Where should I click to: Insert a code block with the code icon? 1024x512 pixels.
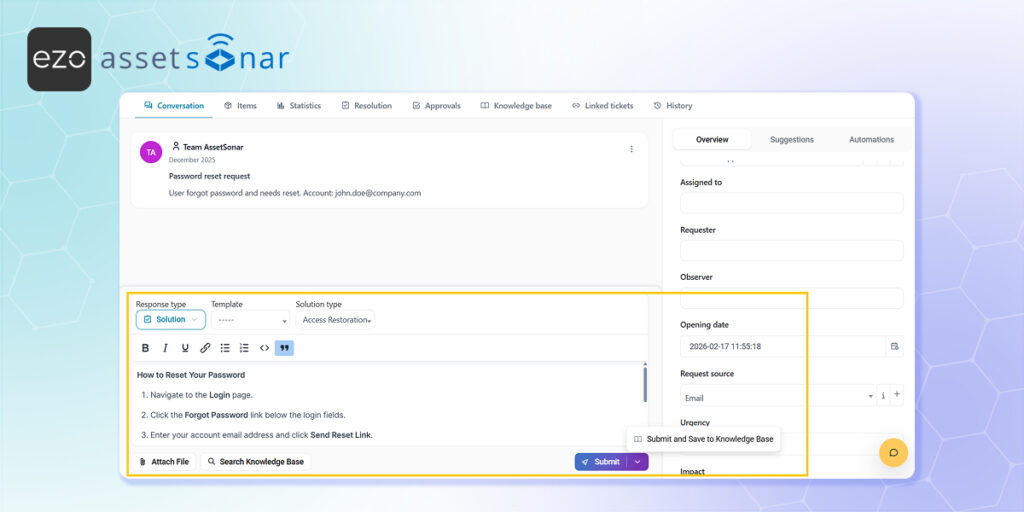coord(265,348)
